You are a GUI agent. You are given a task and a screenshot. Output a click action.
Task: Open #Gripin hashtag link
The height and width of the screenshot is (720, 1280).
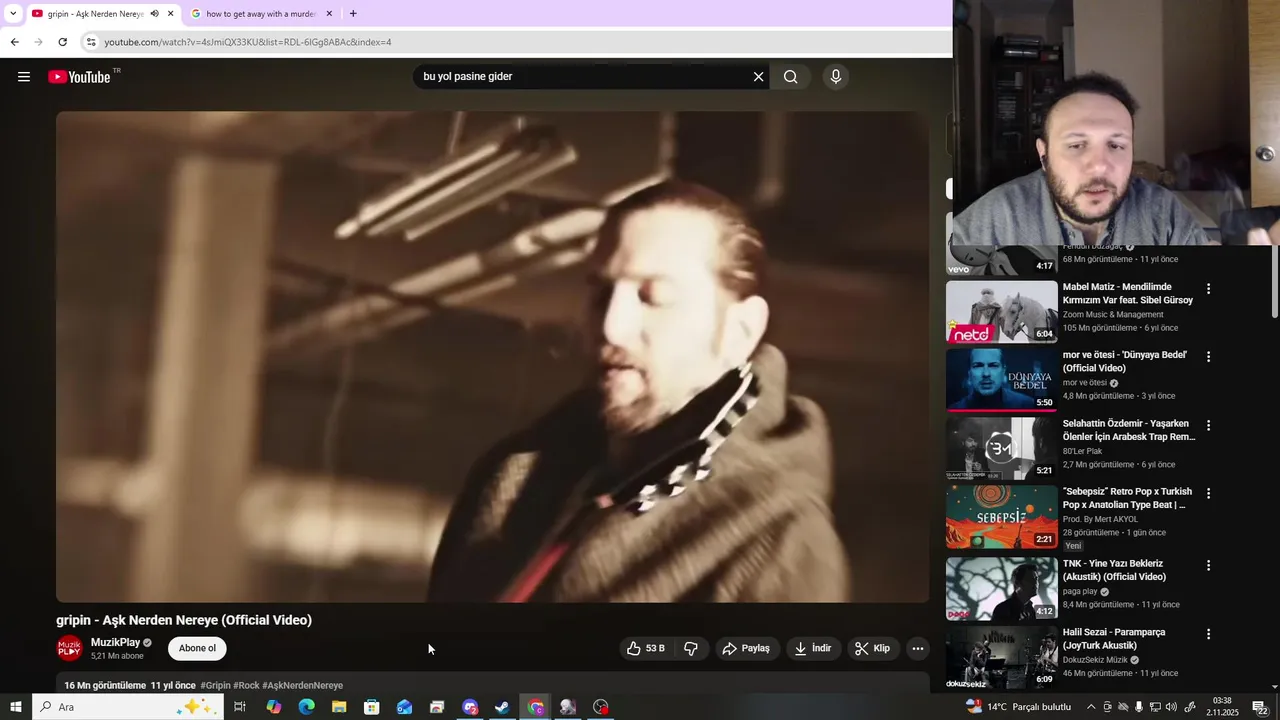215,685
